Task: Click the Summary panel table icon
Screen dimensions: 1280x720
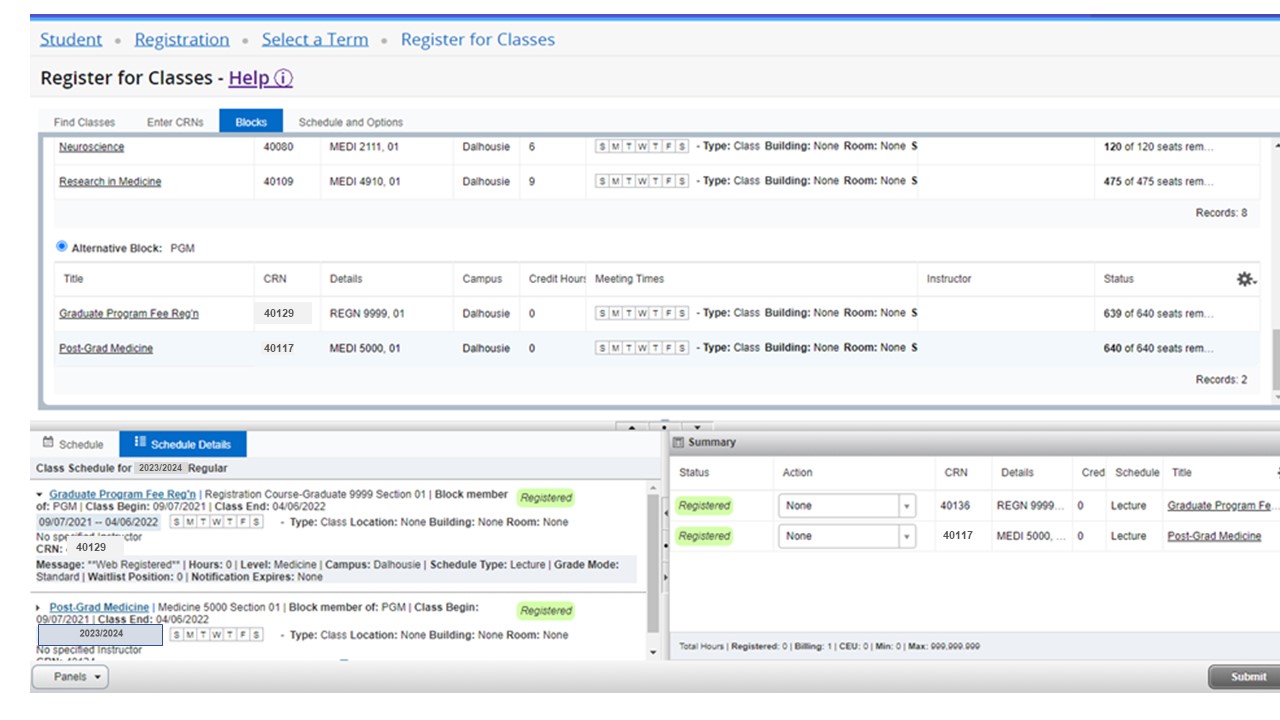Action: [678, 442]
